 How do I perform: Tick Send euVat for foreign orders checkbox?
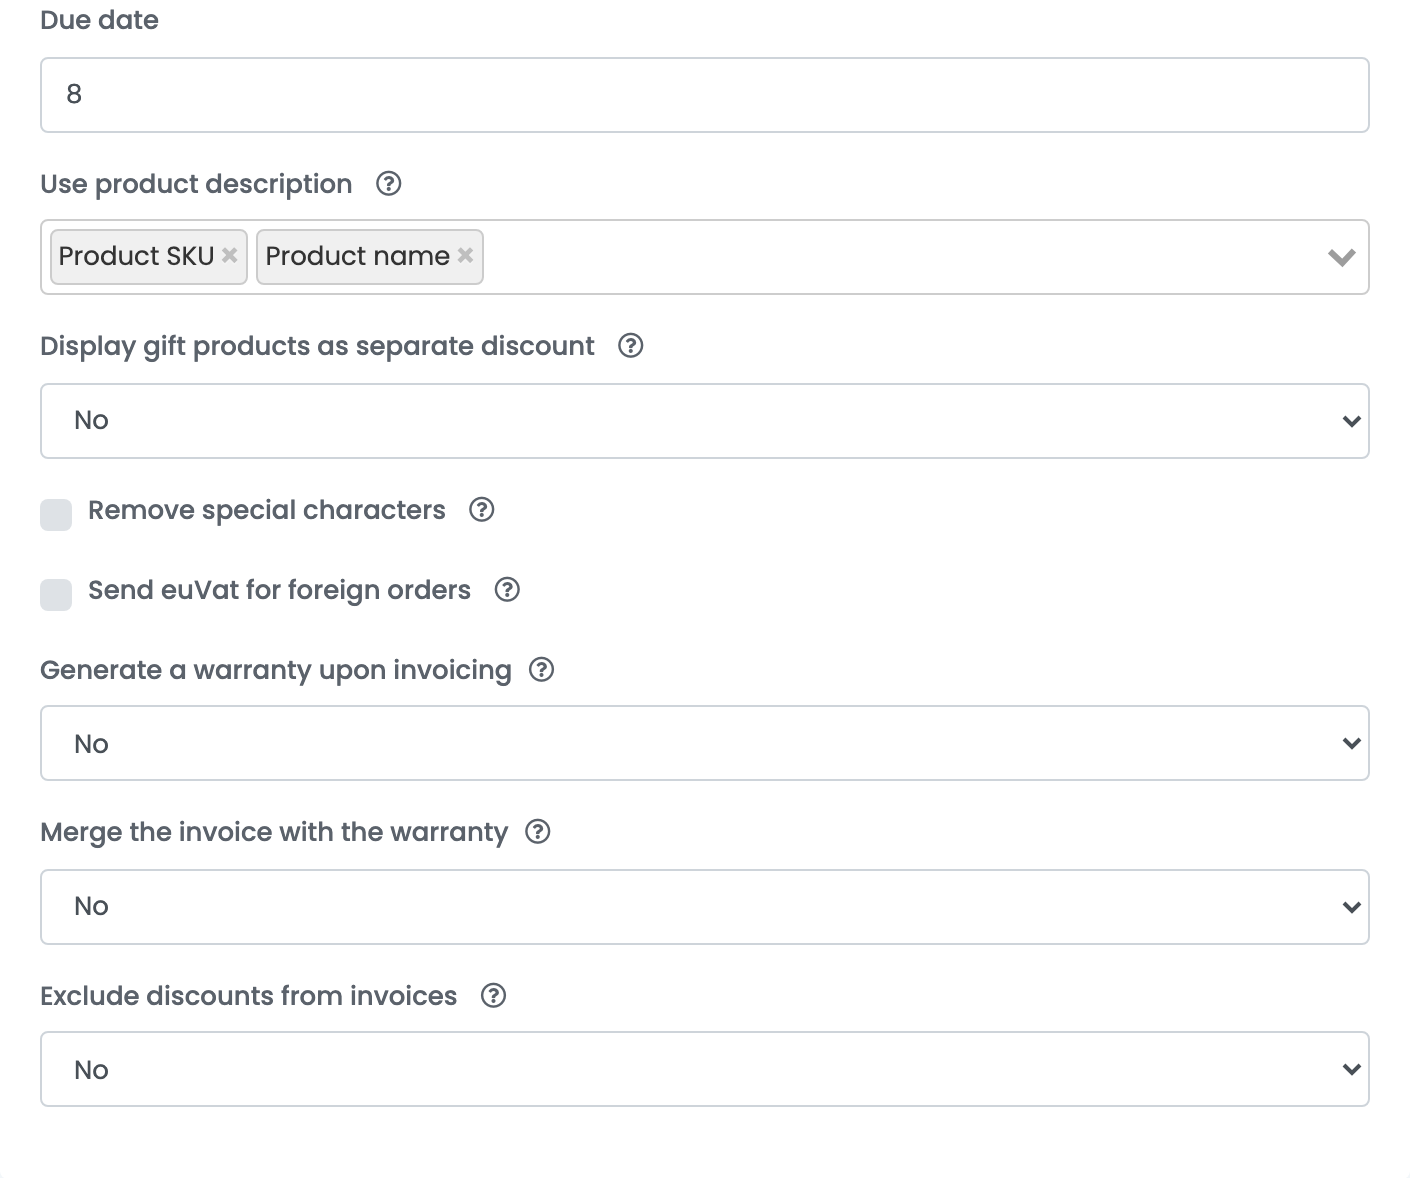56,594
